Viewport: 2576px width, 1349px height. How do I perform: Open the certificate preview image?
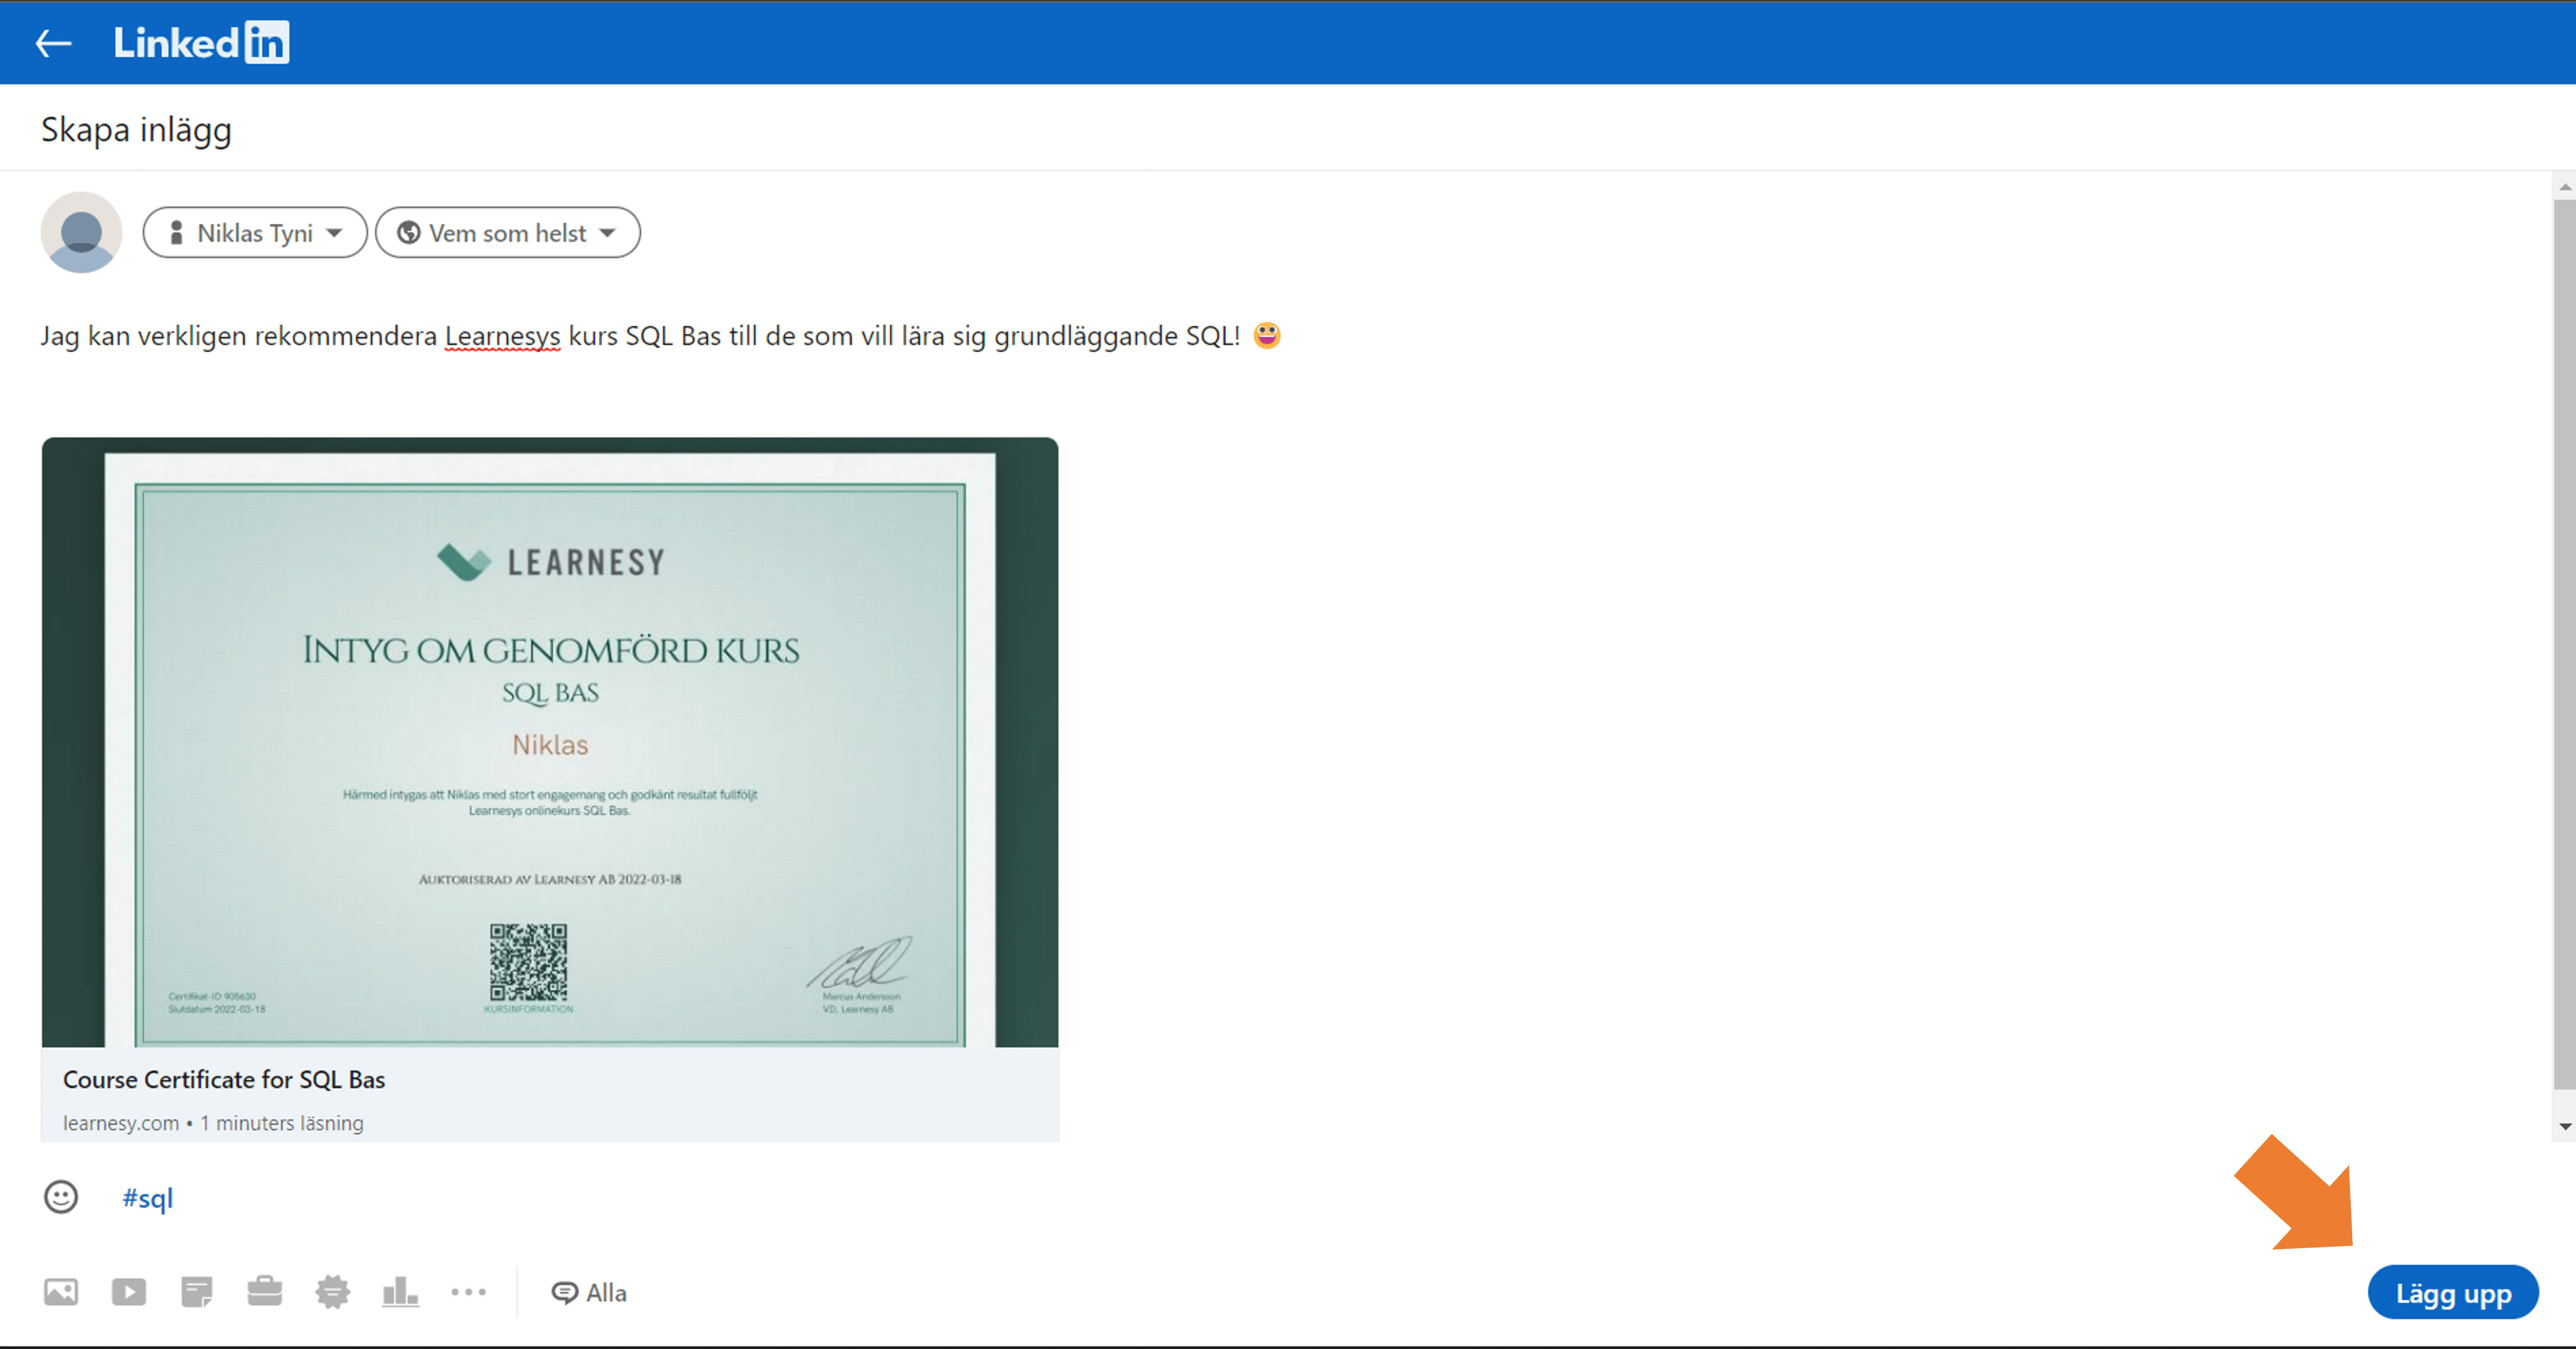tap(550, 742)
